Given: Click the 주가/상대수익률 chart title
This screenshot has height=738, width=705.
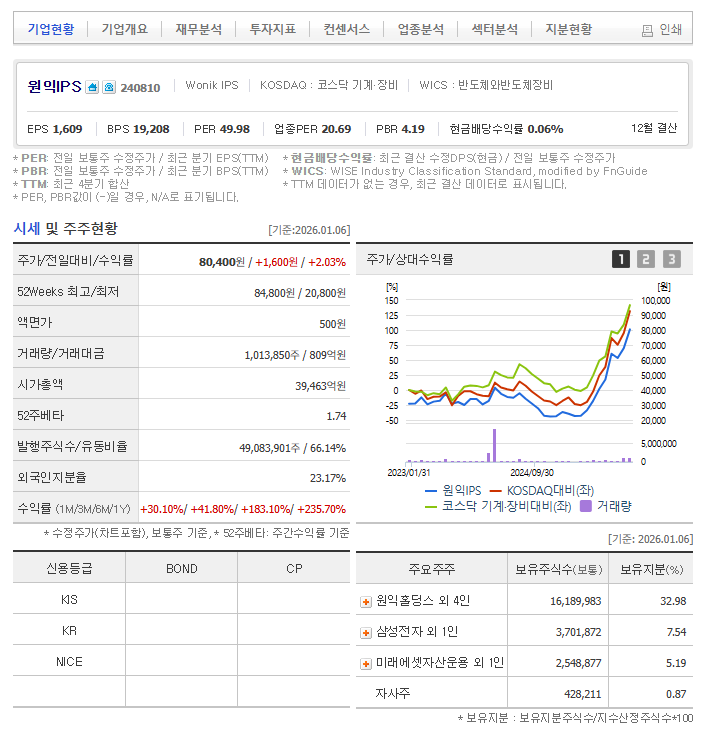Looking at the screenshot, I should (x=409, y=259).
